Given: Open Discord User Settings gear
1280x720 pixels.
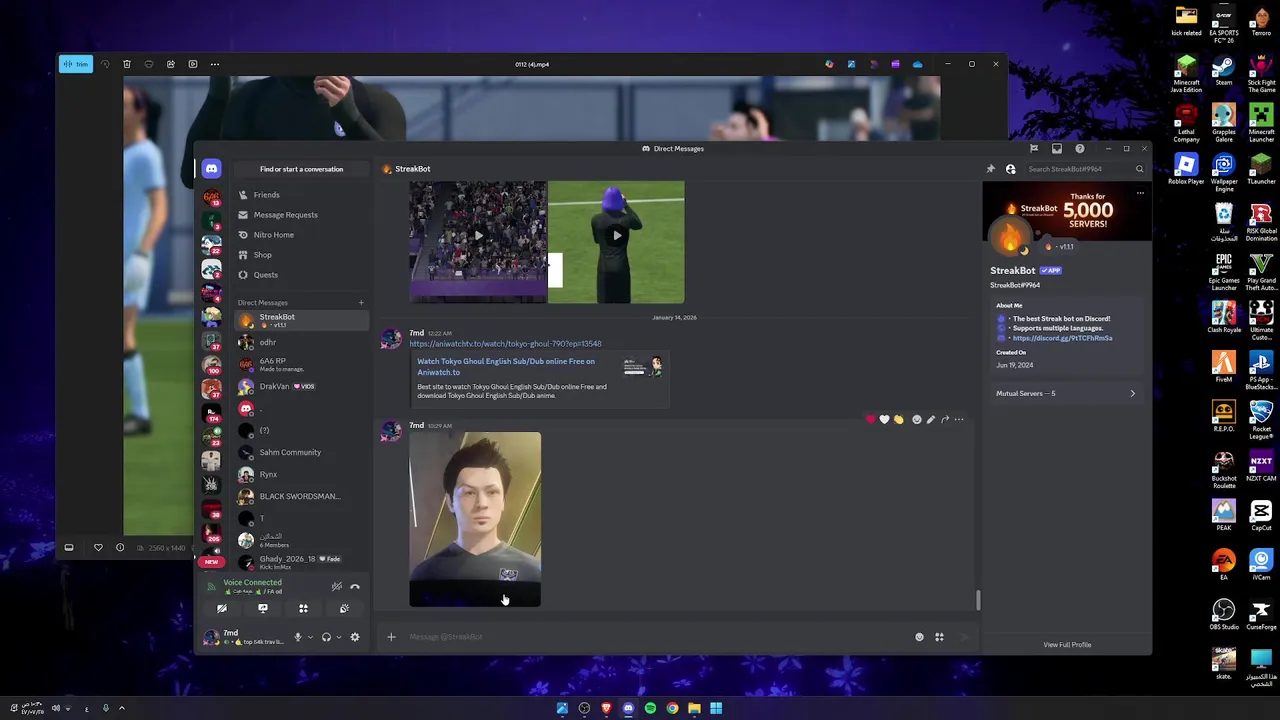Looking at the screenshot, I should coord(355,637).
